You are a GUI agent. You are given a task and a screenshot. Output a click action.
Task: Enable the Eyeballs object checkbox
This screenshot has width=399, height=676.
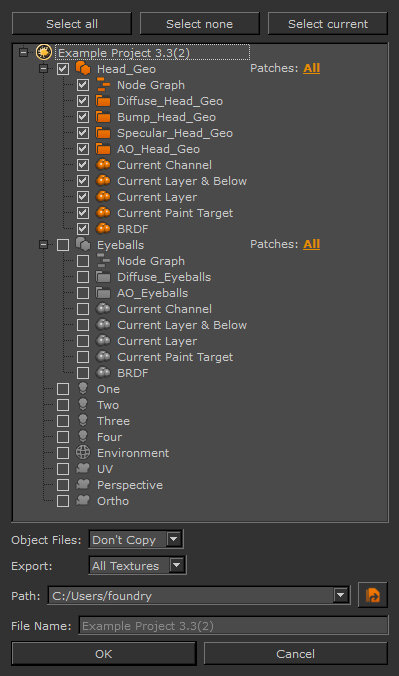click(x=63, y=245)
